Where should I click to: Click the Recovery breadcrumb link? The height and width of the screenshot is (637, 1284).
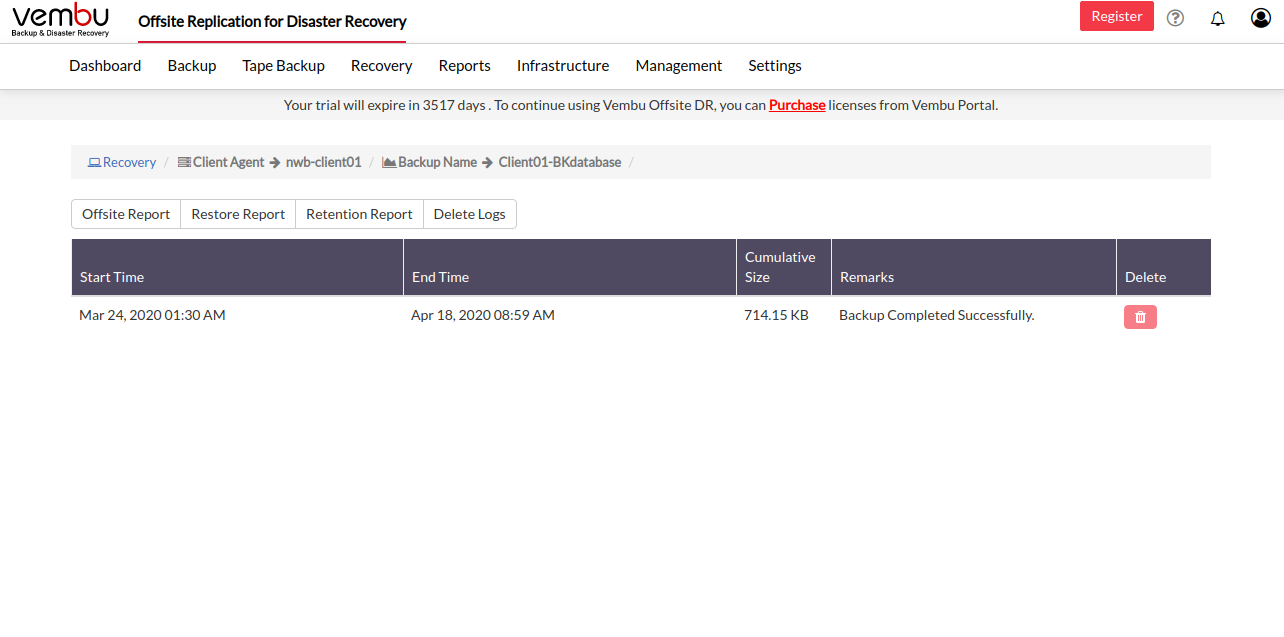coord(122,162)
